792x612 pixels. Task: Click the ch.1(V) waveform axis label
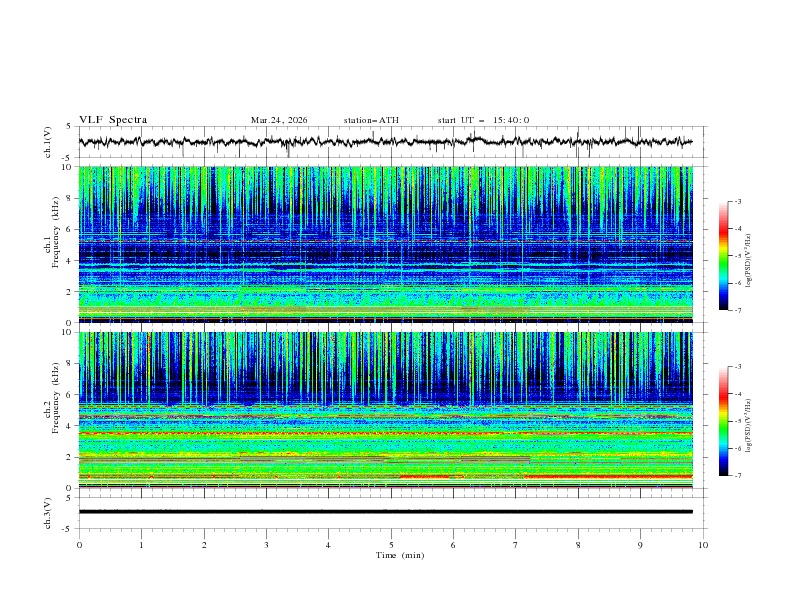click(48, 142)
